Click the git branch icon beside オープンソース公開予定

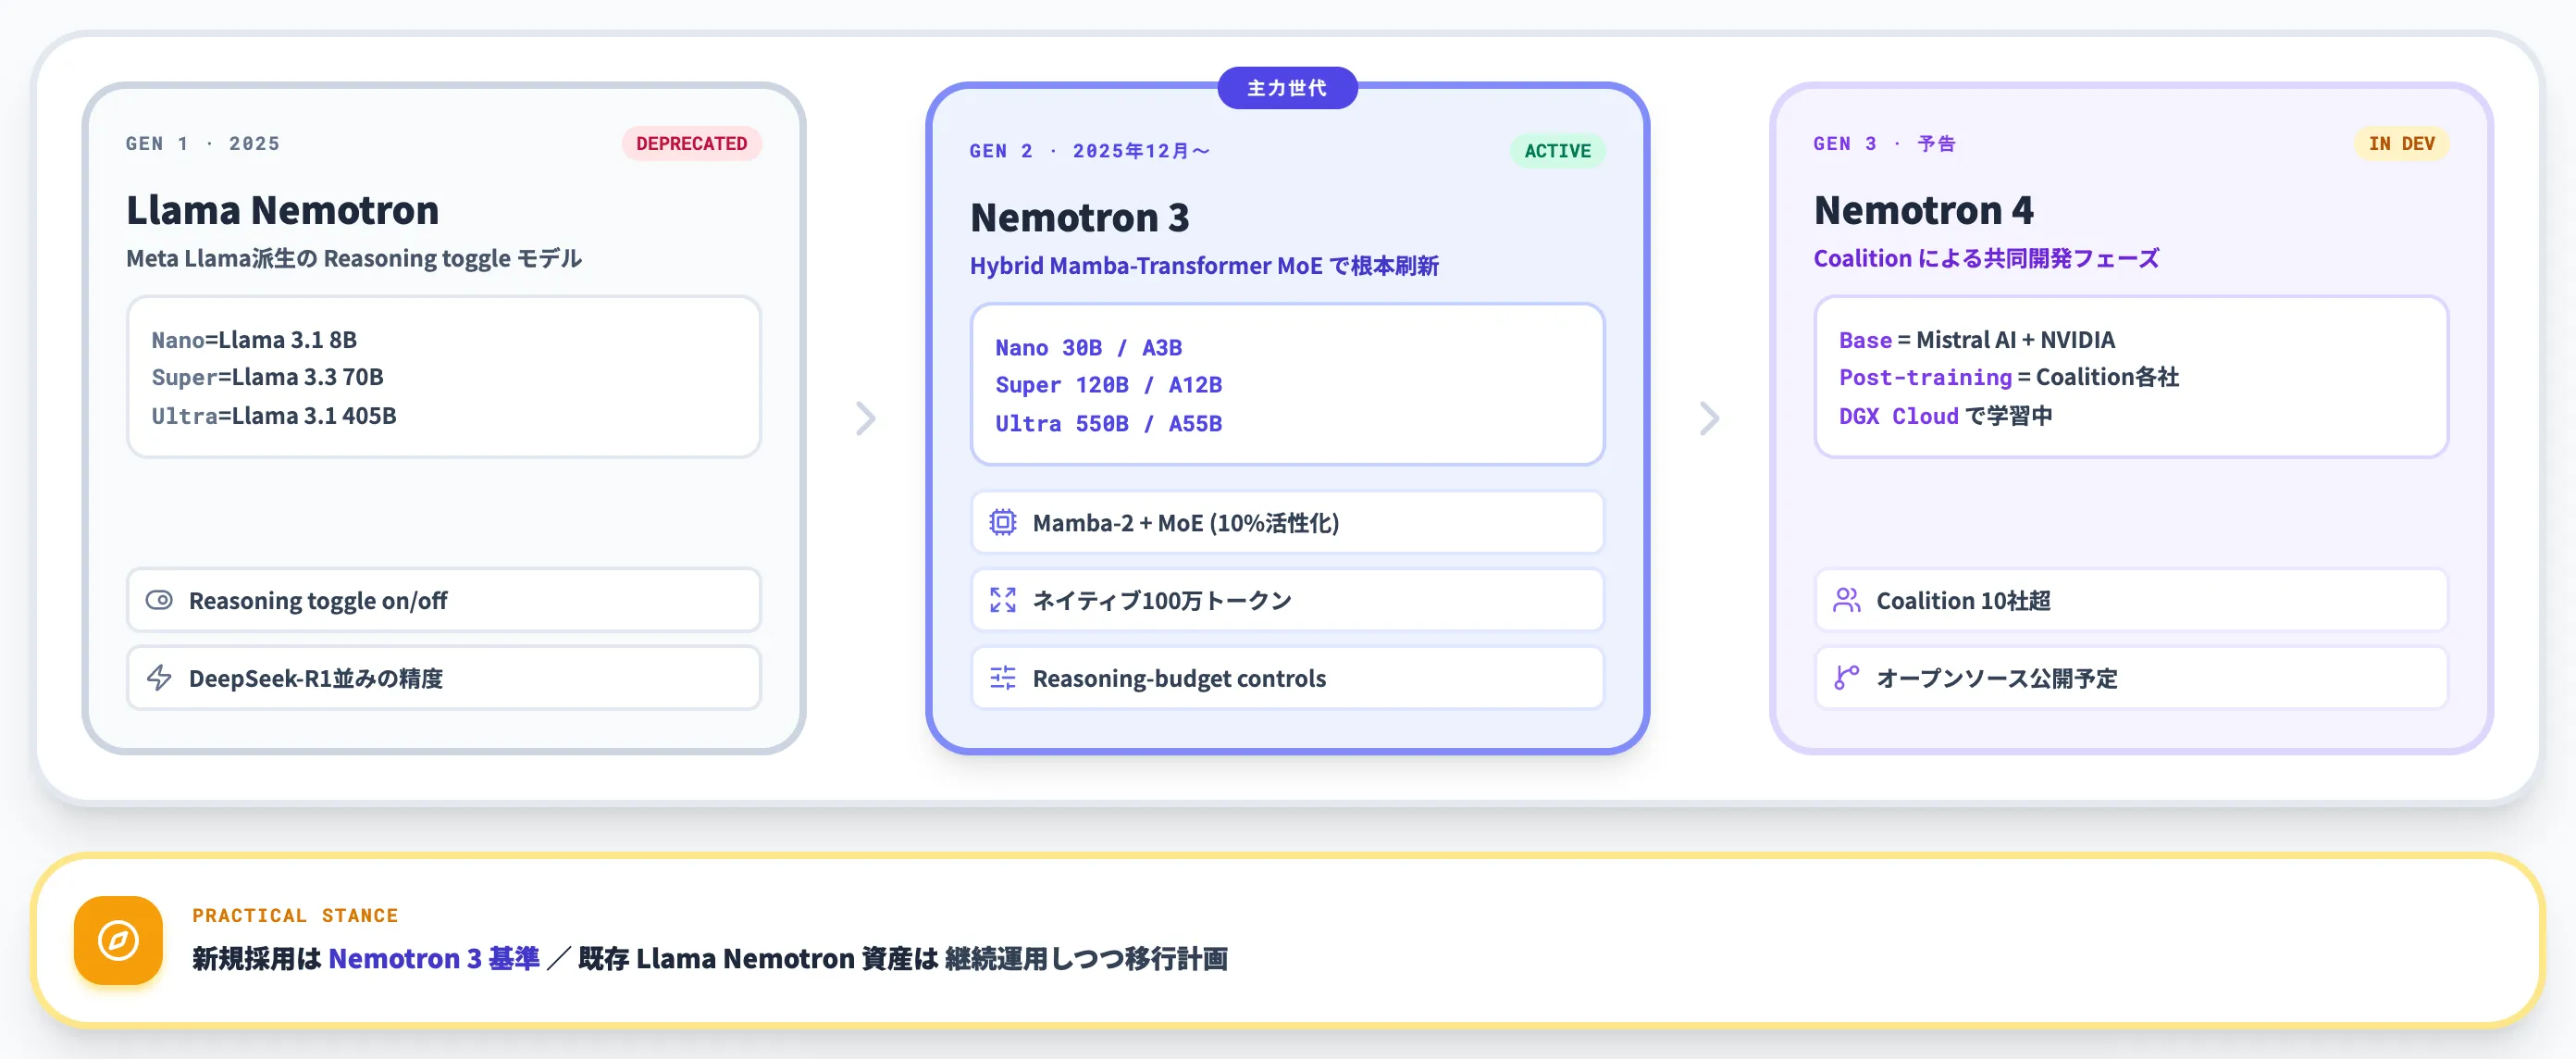pos(1847,678)
